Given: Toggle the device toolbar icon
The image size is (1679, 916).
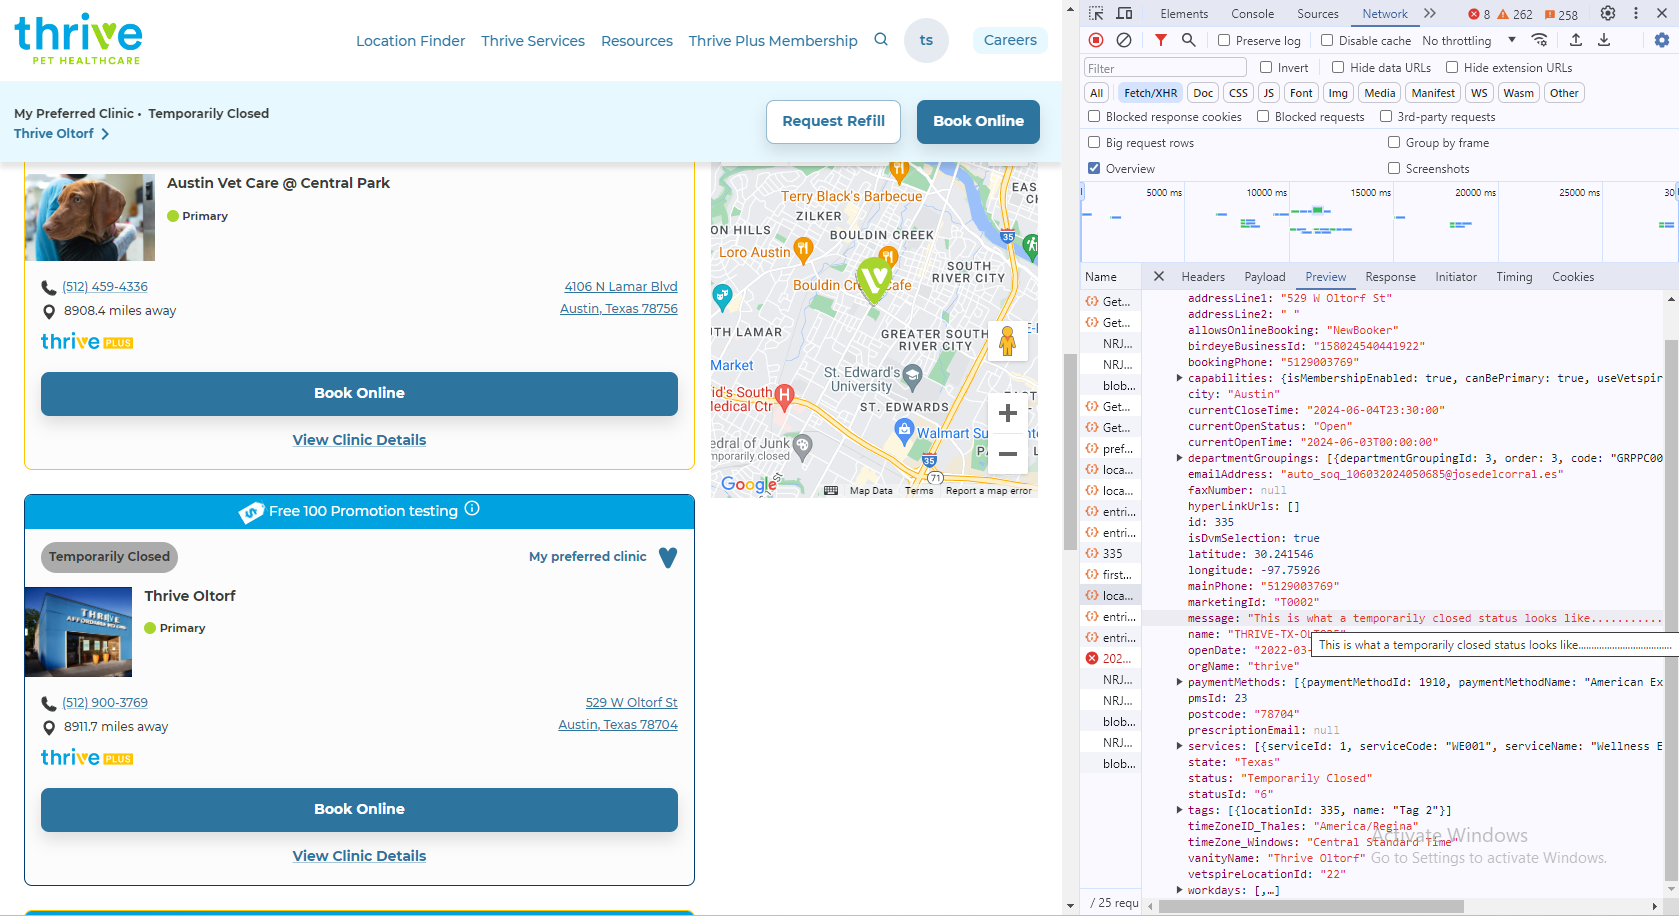Looking at the screenshot, I should [x=1124, y=14].
